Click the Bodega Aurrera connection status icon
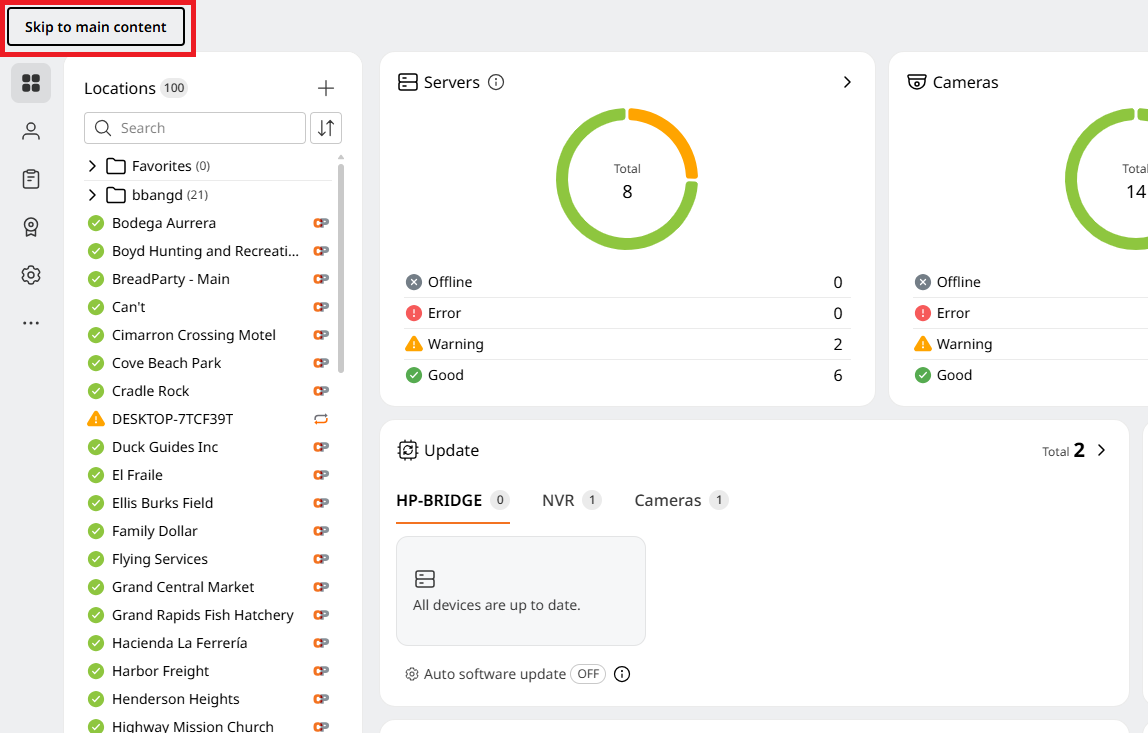The width and height of the screenshot is (1148, 733). [x=321, y=223]
